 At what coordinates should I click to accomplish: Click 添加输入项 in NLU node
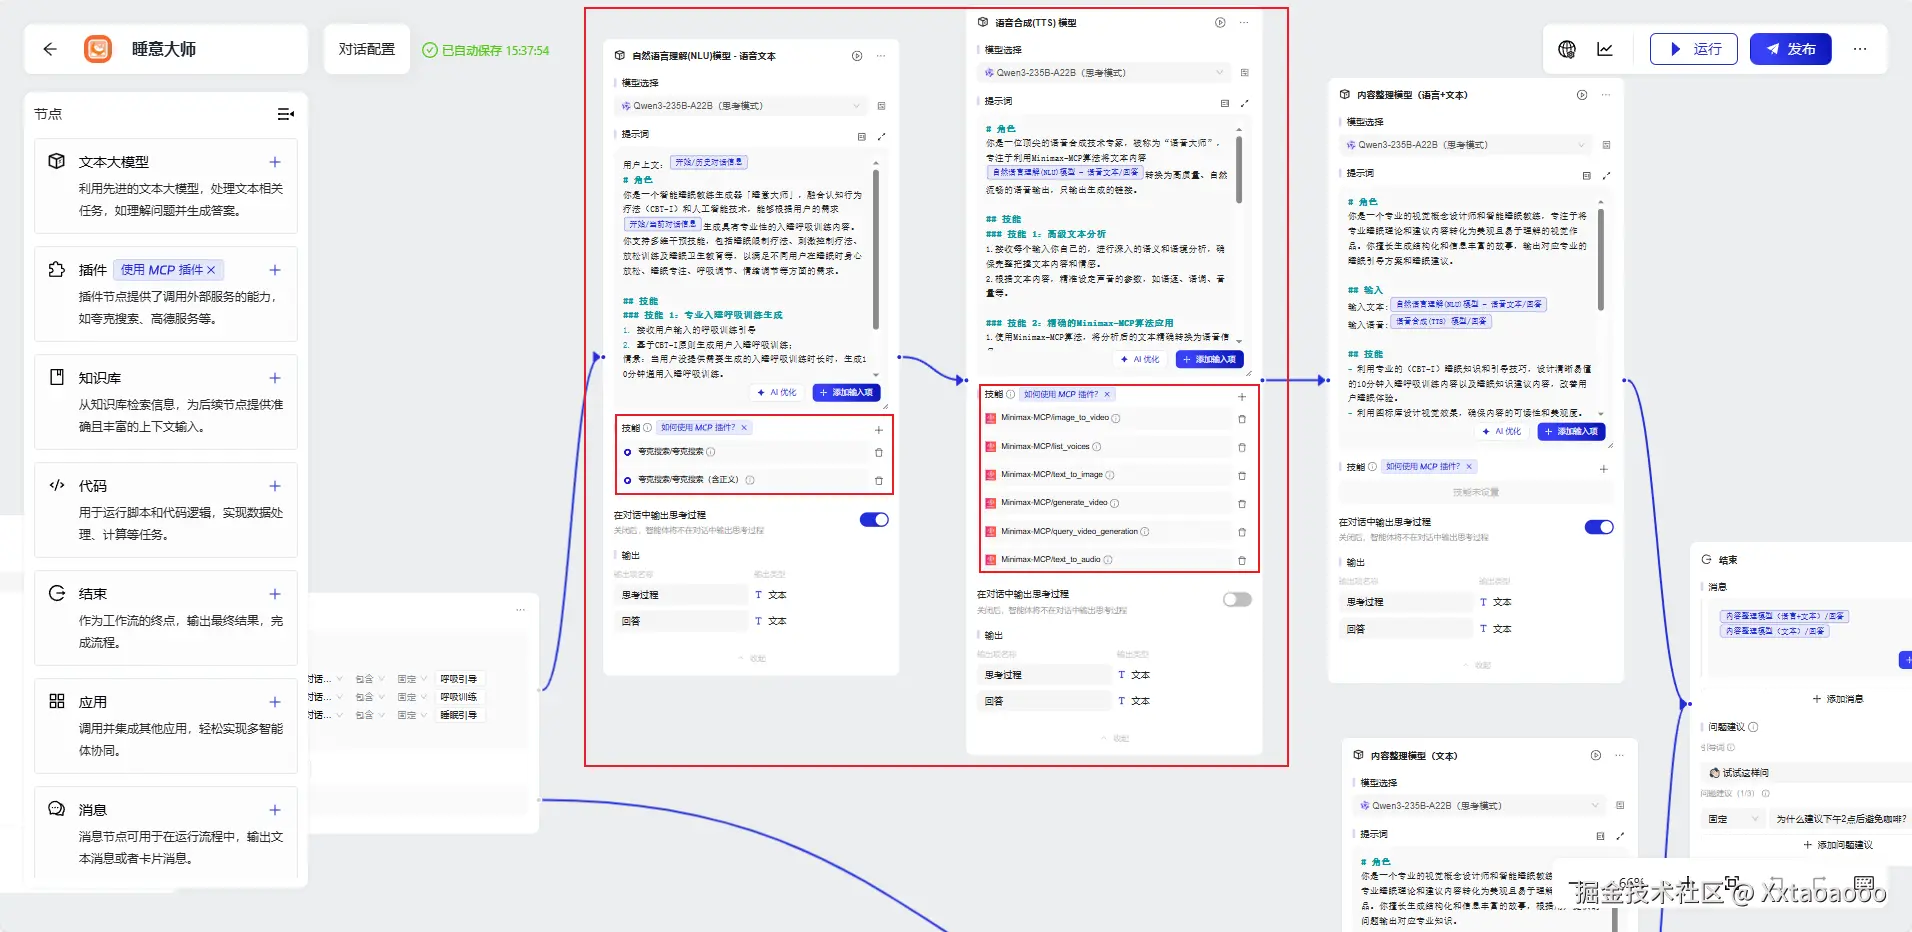[x=846, y=393]
